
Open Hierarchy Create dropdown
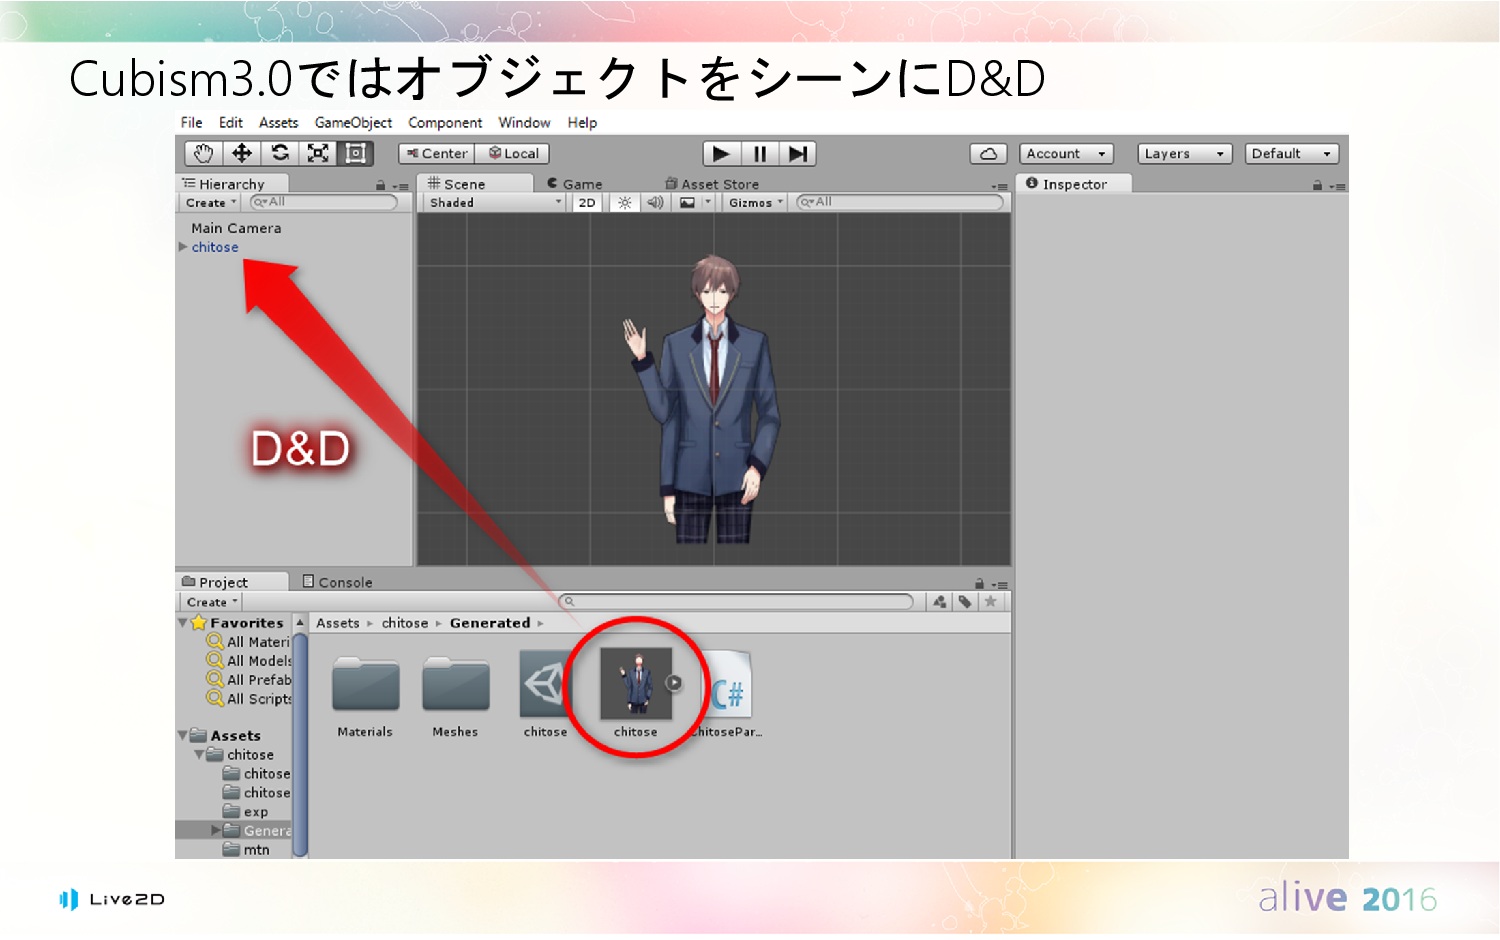tap(210, 203)
